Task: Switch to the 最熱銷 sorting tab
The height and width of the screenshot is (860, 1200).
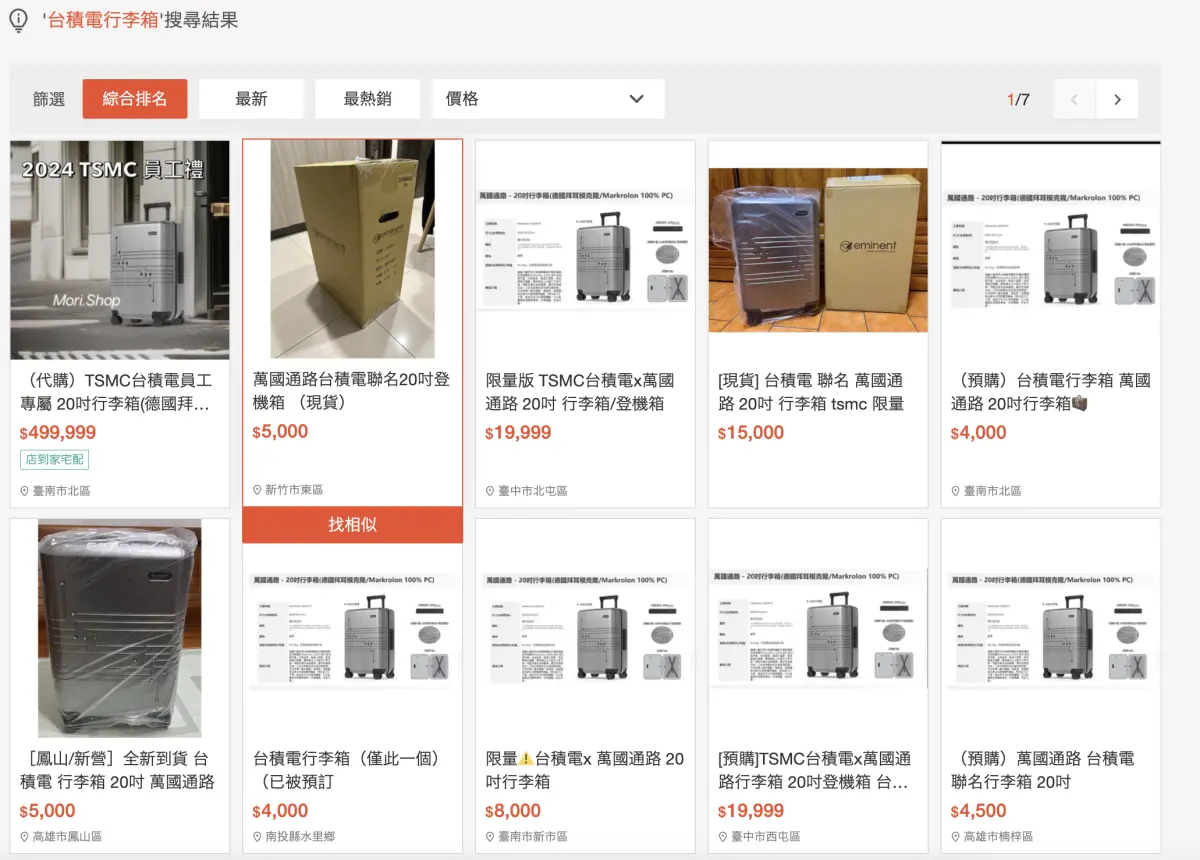Action: pyautogui.click(x=367, y=98)
